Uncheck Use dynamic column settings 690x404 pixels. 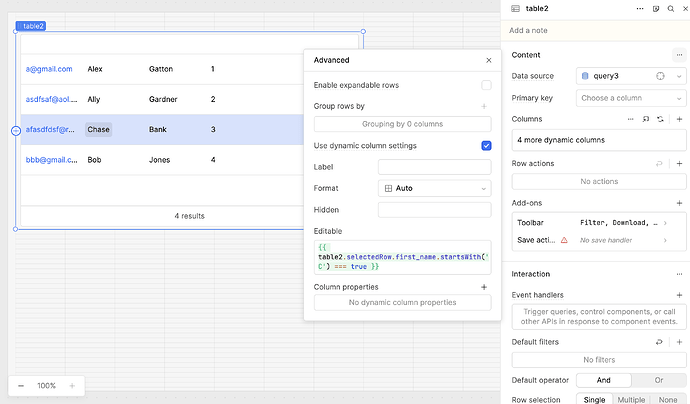486,146
